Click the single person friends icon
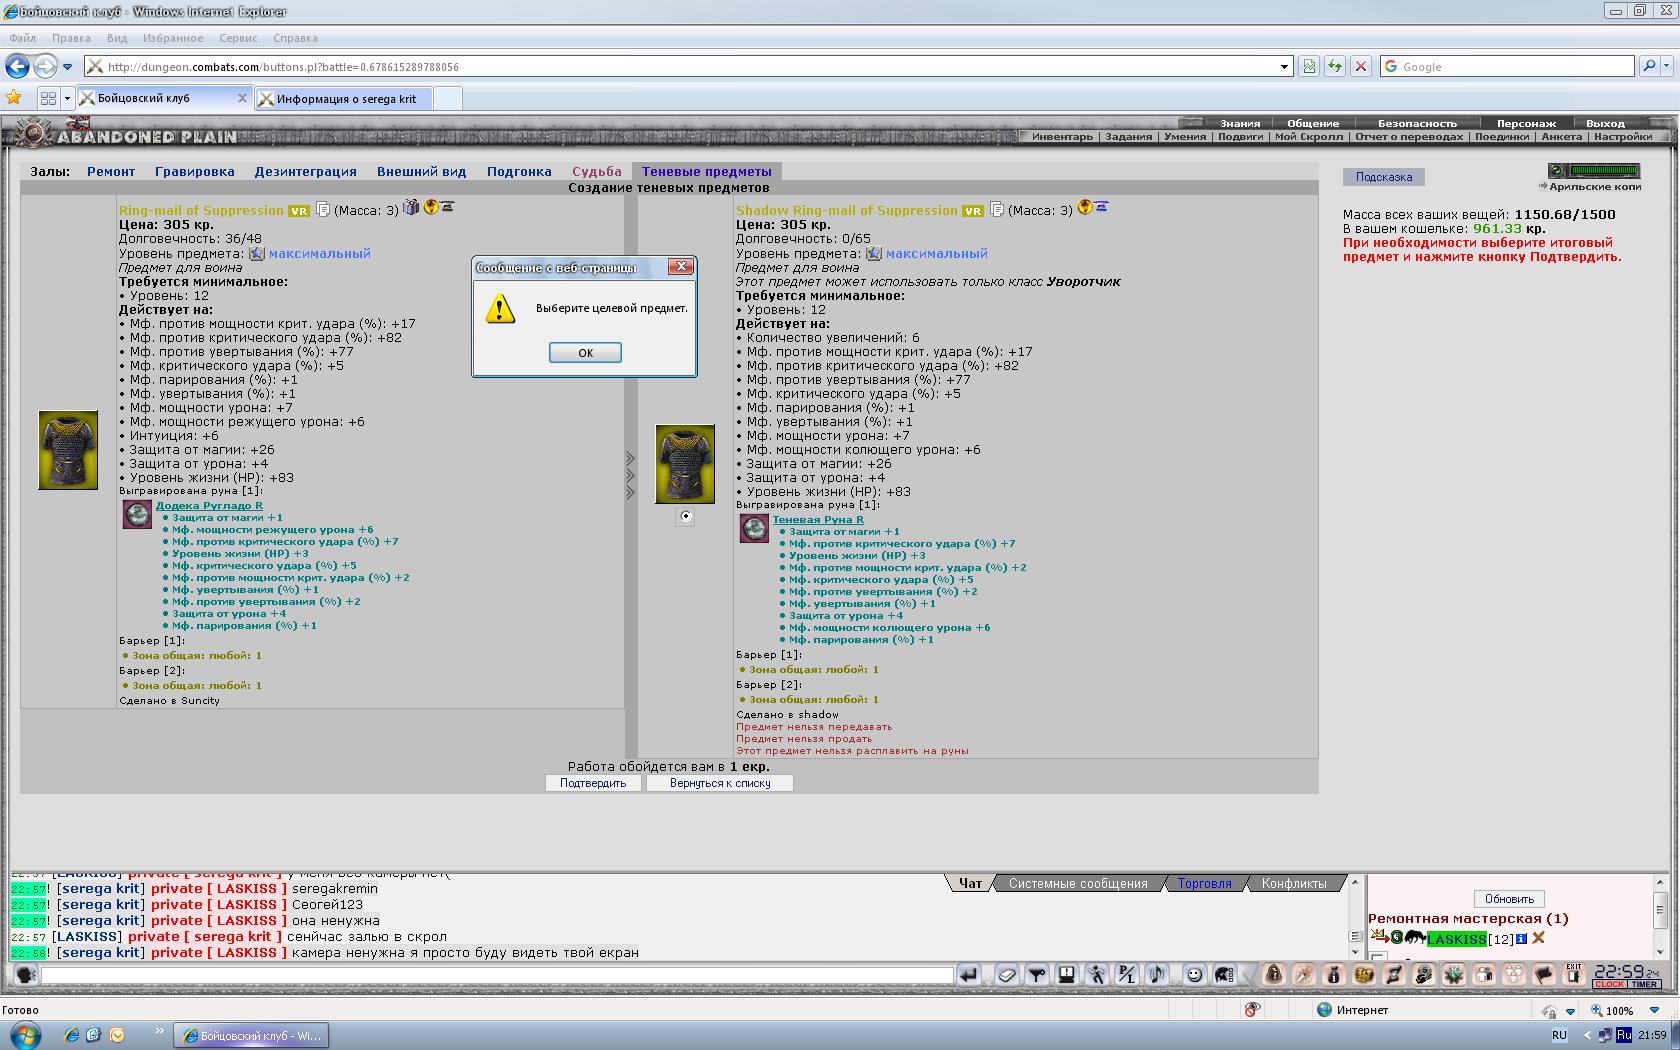Image resolution: width=1680 pixels, height=1050 pixels. (x=1484, y=974)
